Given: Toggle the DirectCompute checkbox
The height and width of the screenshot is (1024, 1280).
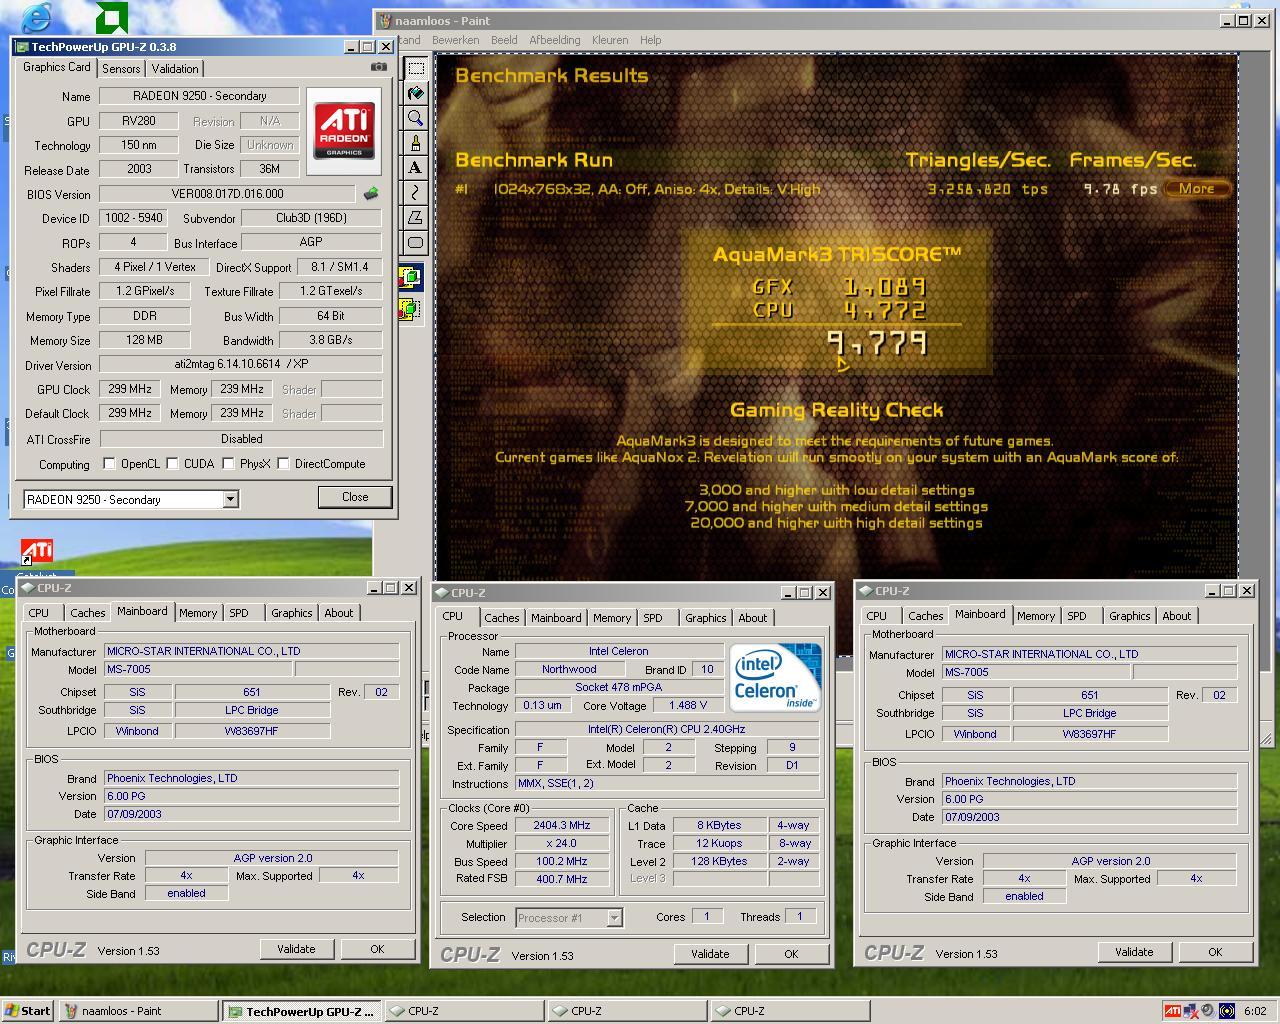Looking at the screenshot, I should click(283, 463).
